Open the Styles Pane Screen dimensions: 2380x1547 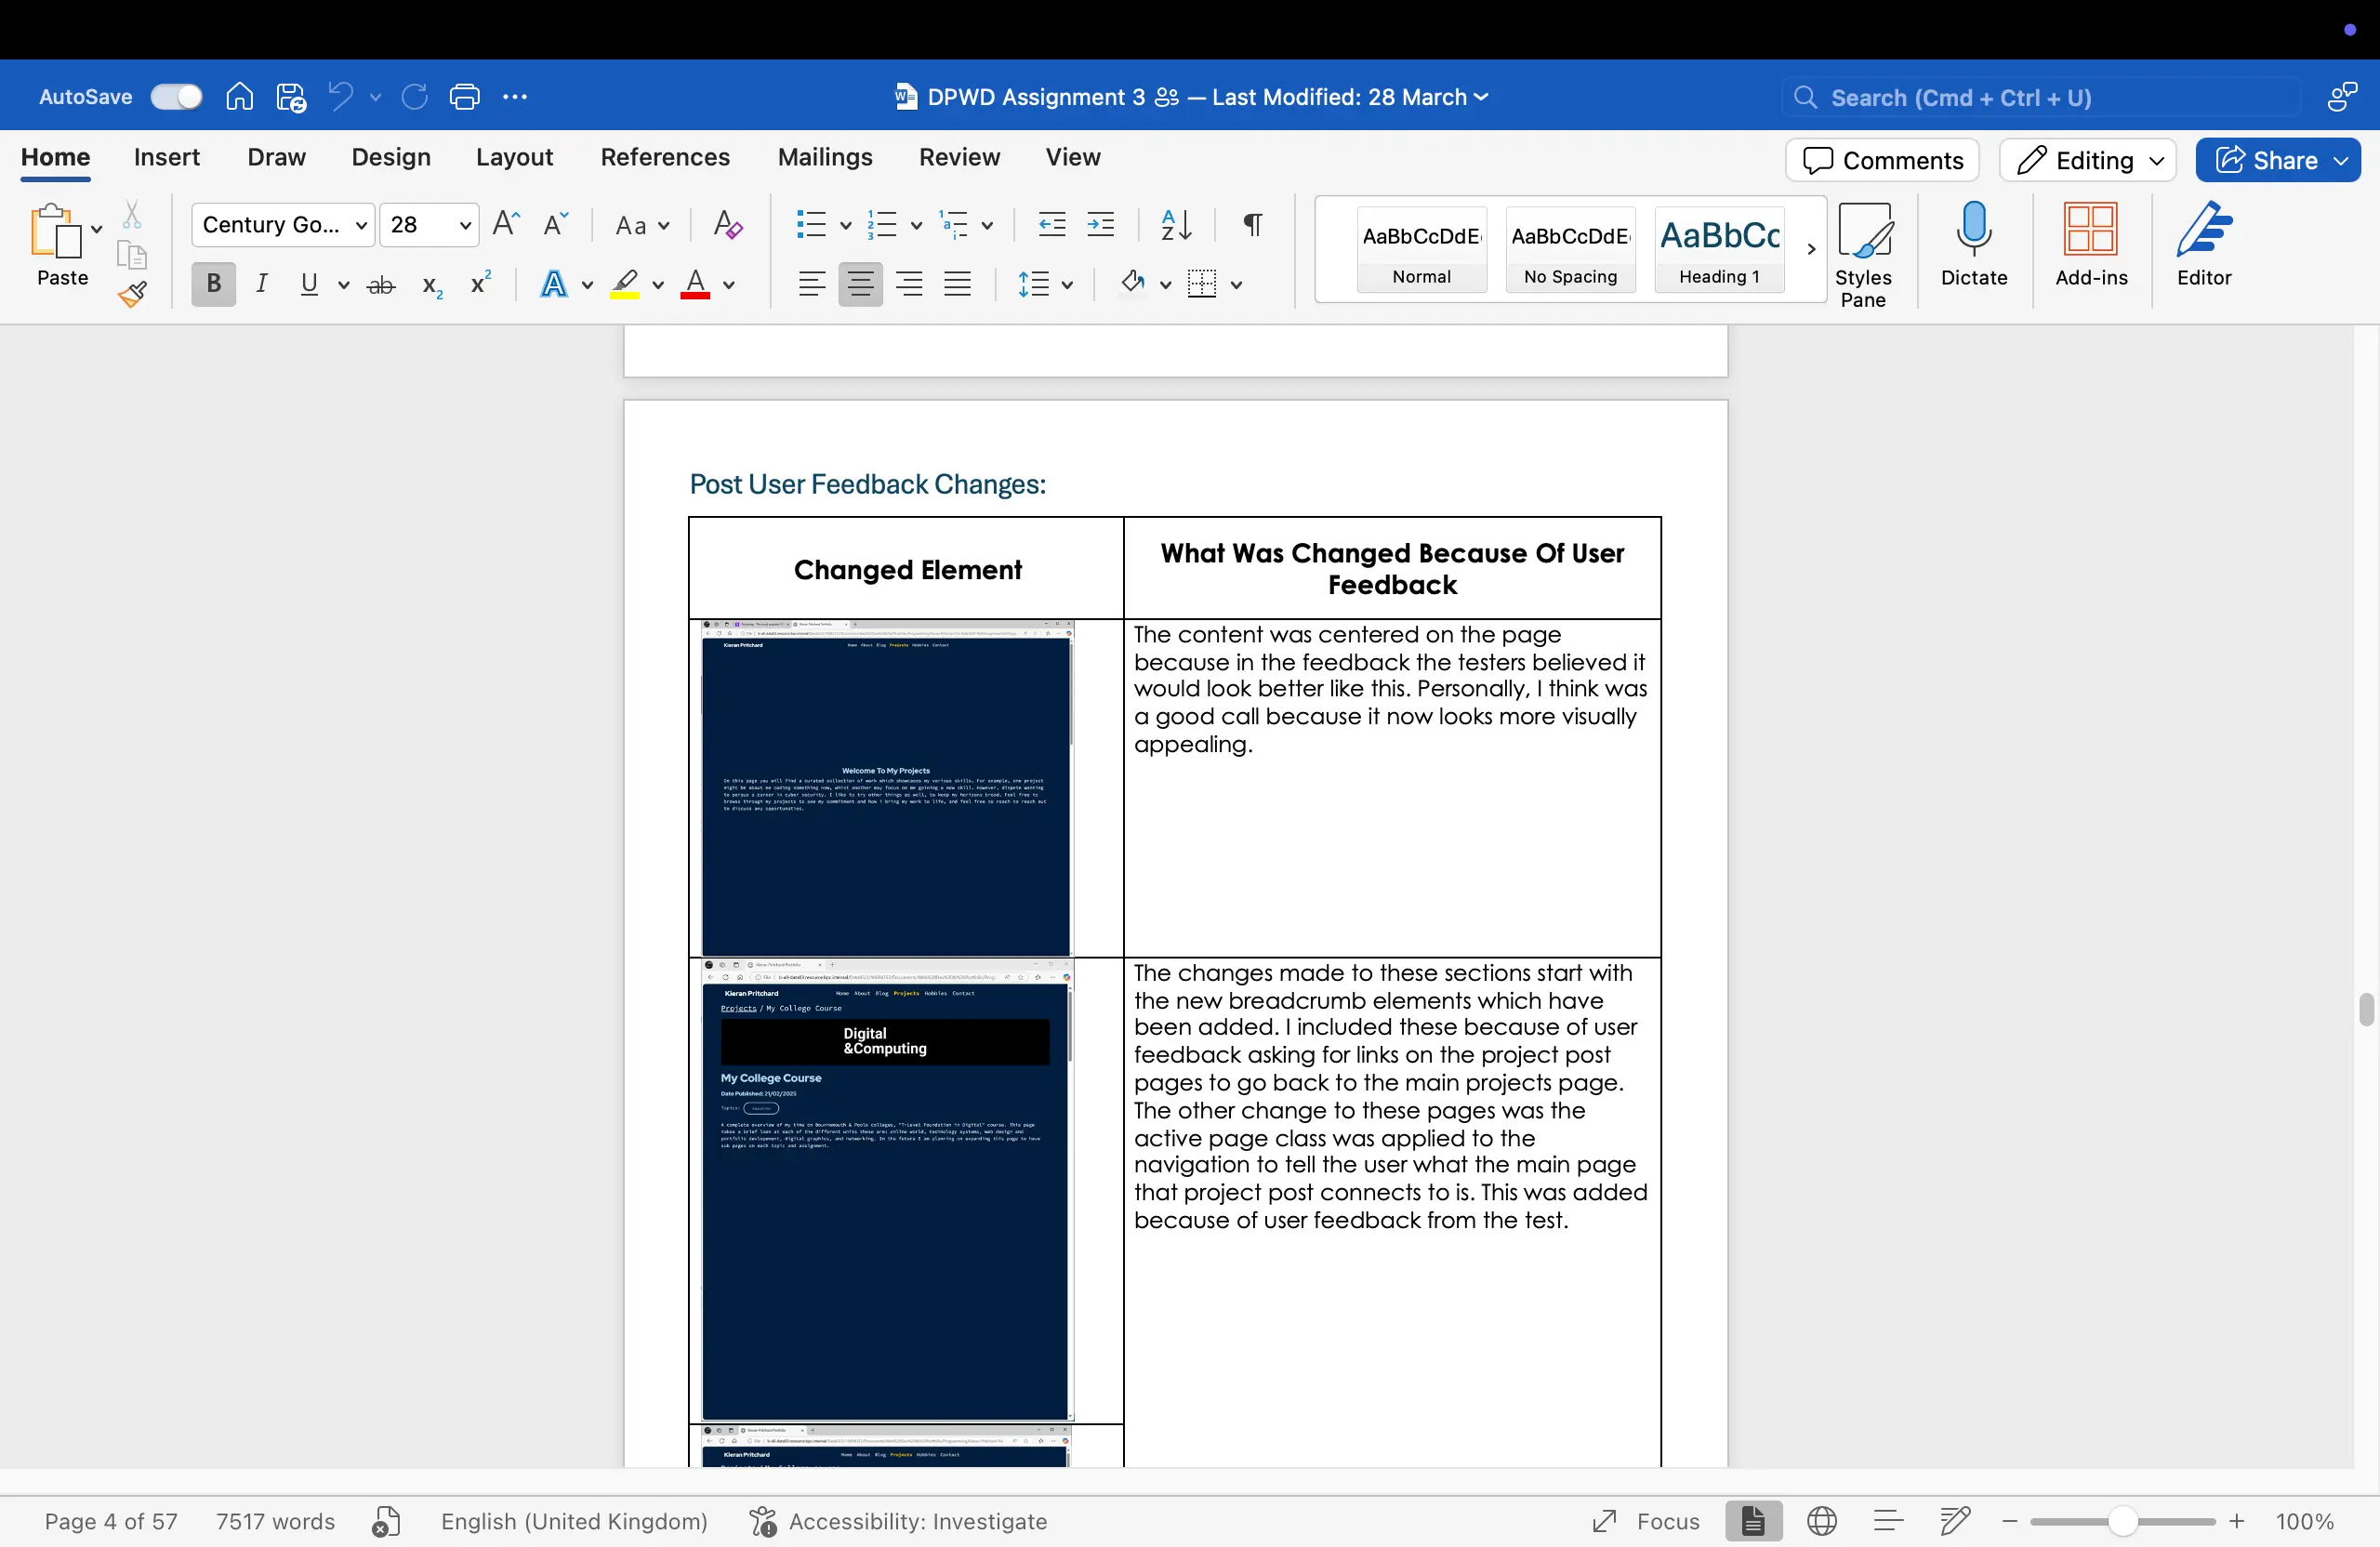(1864, 250)
